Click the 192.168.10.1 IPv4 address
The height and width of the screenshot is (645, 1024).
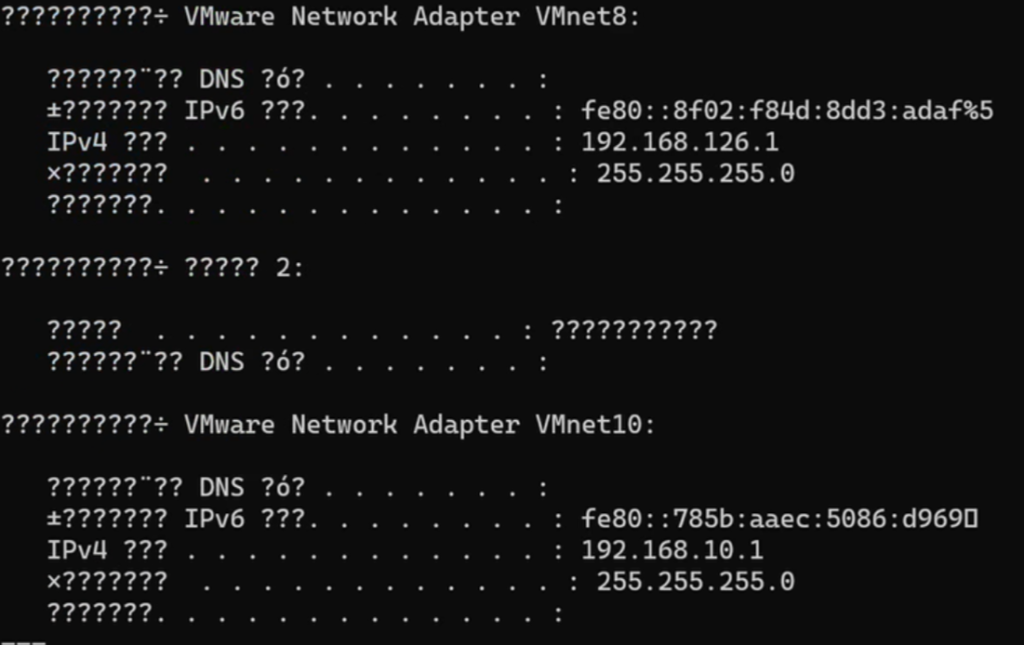[x=672, y=550]
